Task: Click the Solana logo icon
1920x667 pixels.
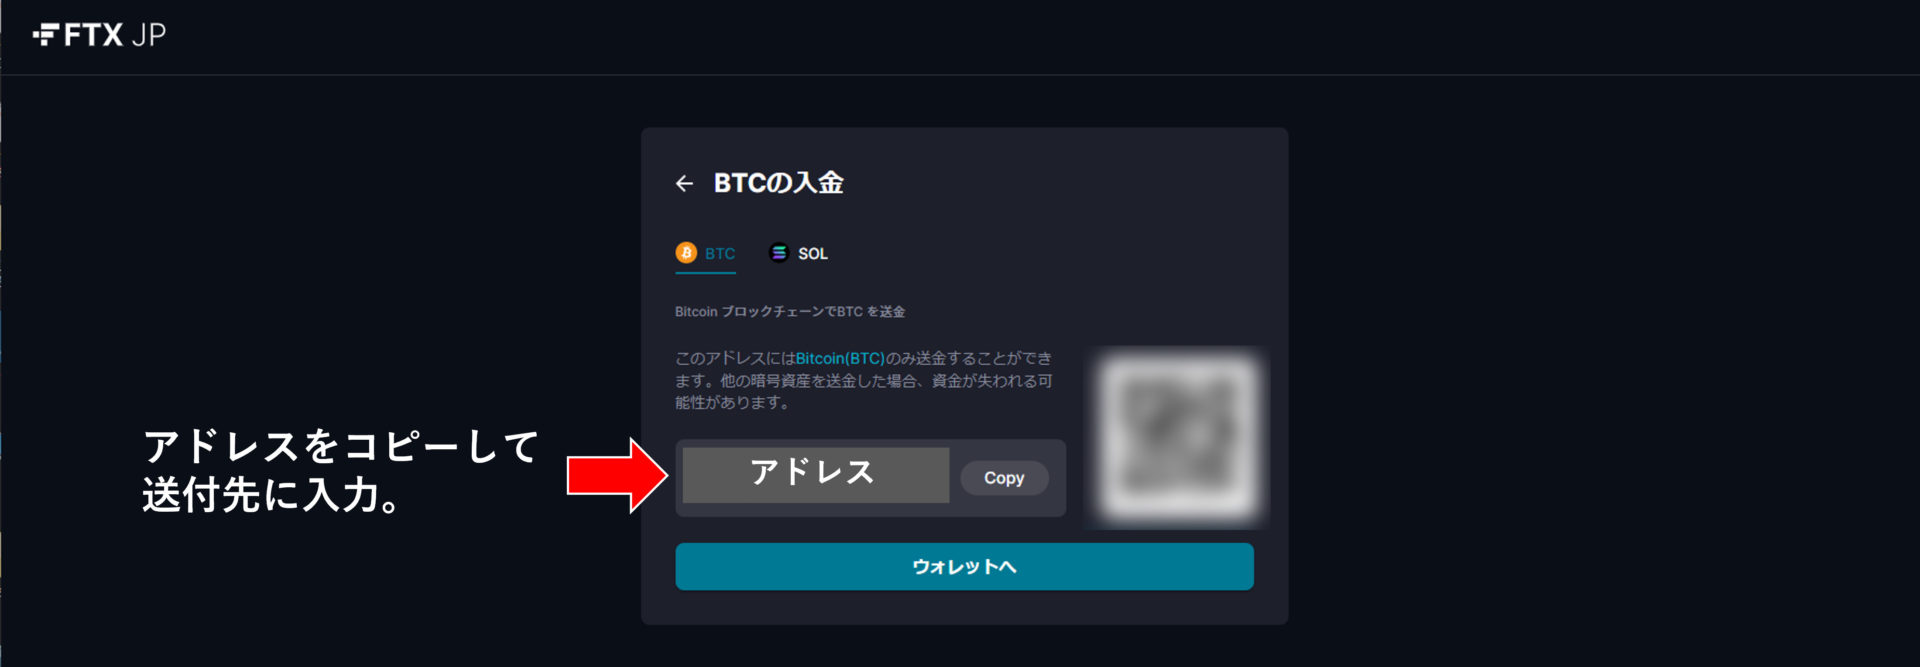Action: 779,253
